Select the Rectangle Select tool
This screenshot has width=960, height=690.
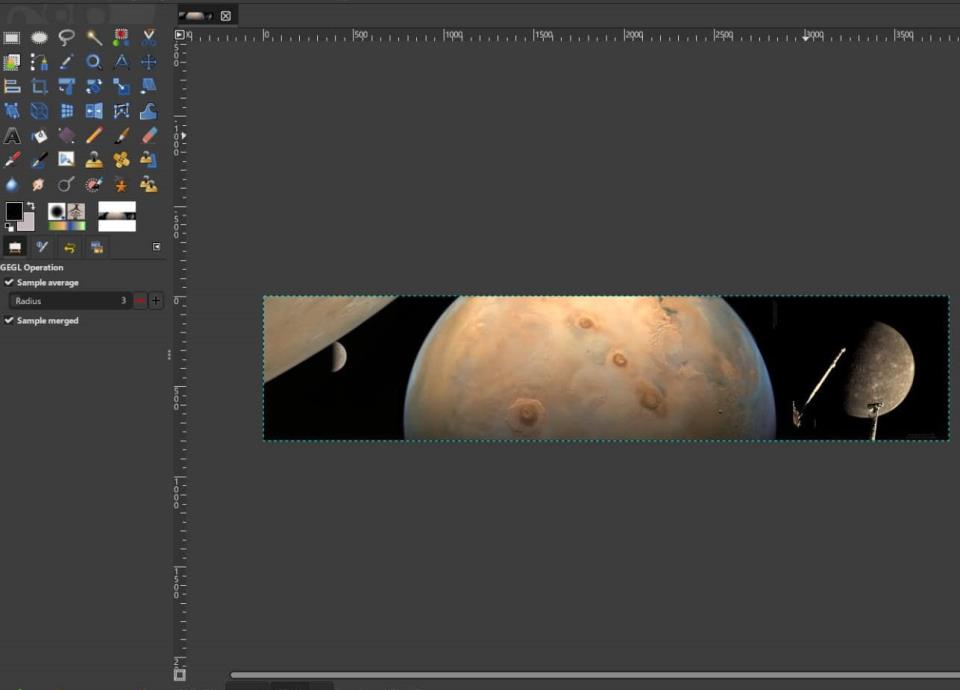pos(12,38)
